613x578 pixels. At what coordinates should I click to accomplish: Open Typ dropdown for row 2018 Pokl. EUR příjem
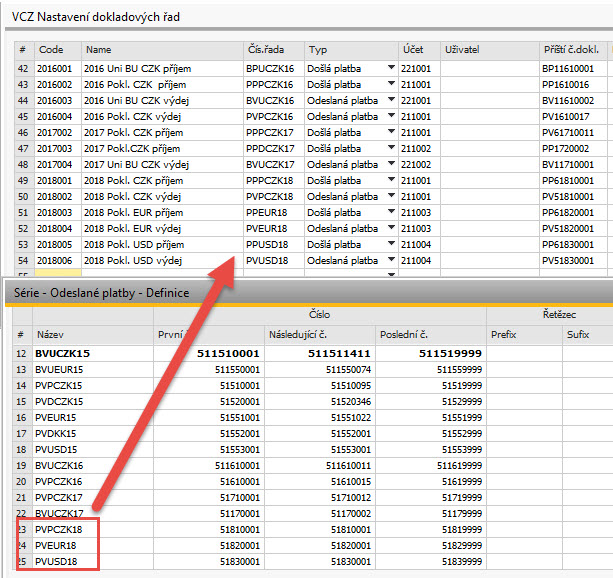(x=391, y=212)
